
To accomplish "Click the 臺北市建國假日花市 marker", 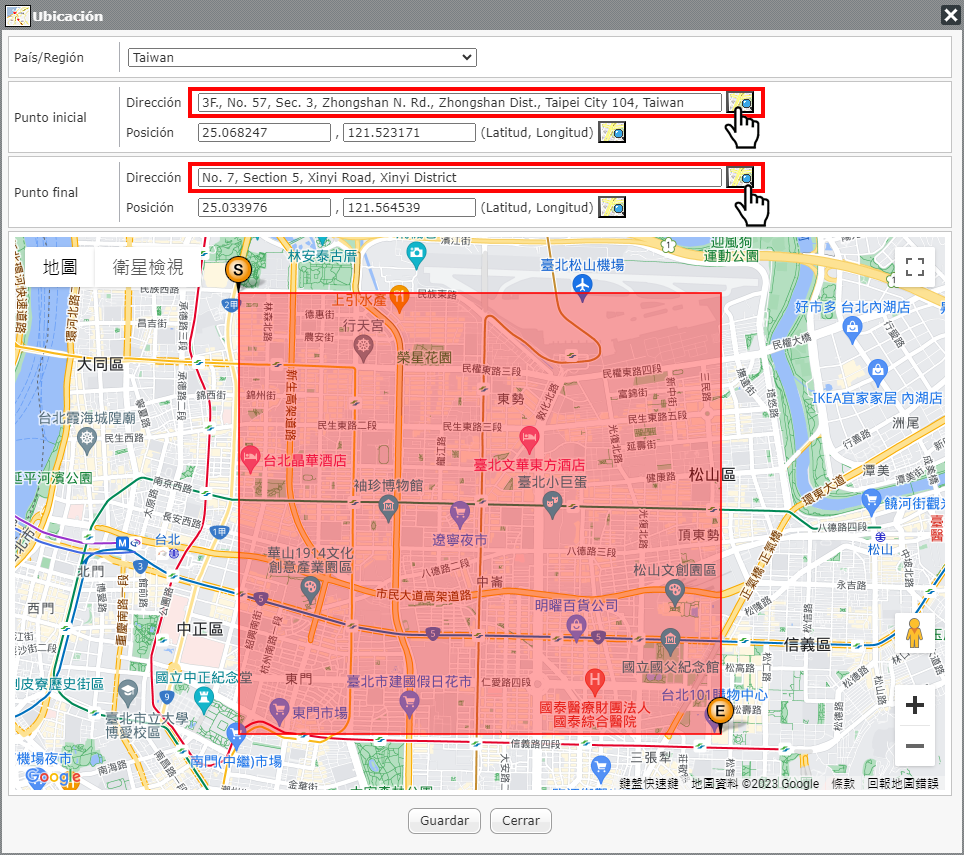I will click(x=409, y=703).
